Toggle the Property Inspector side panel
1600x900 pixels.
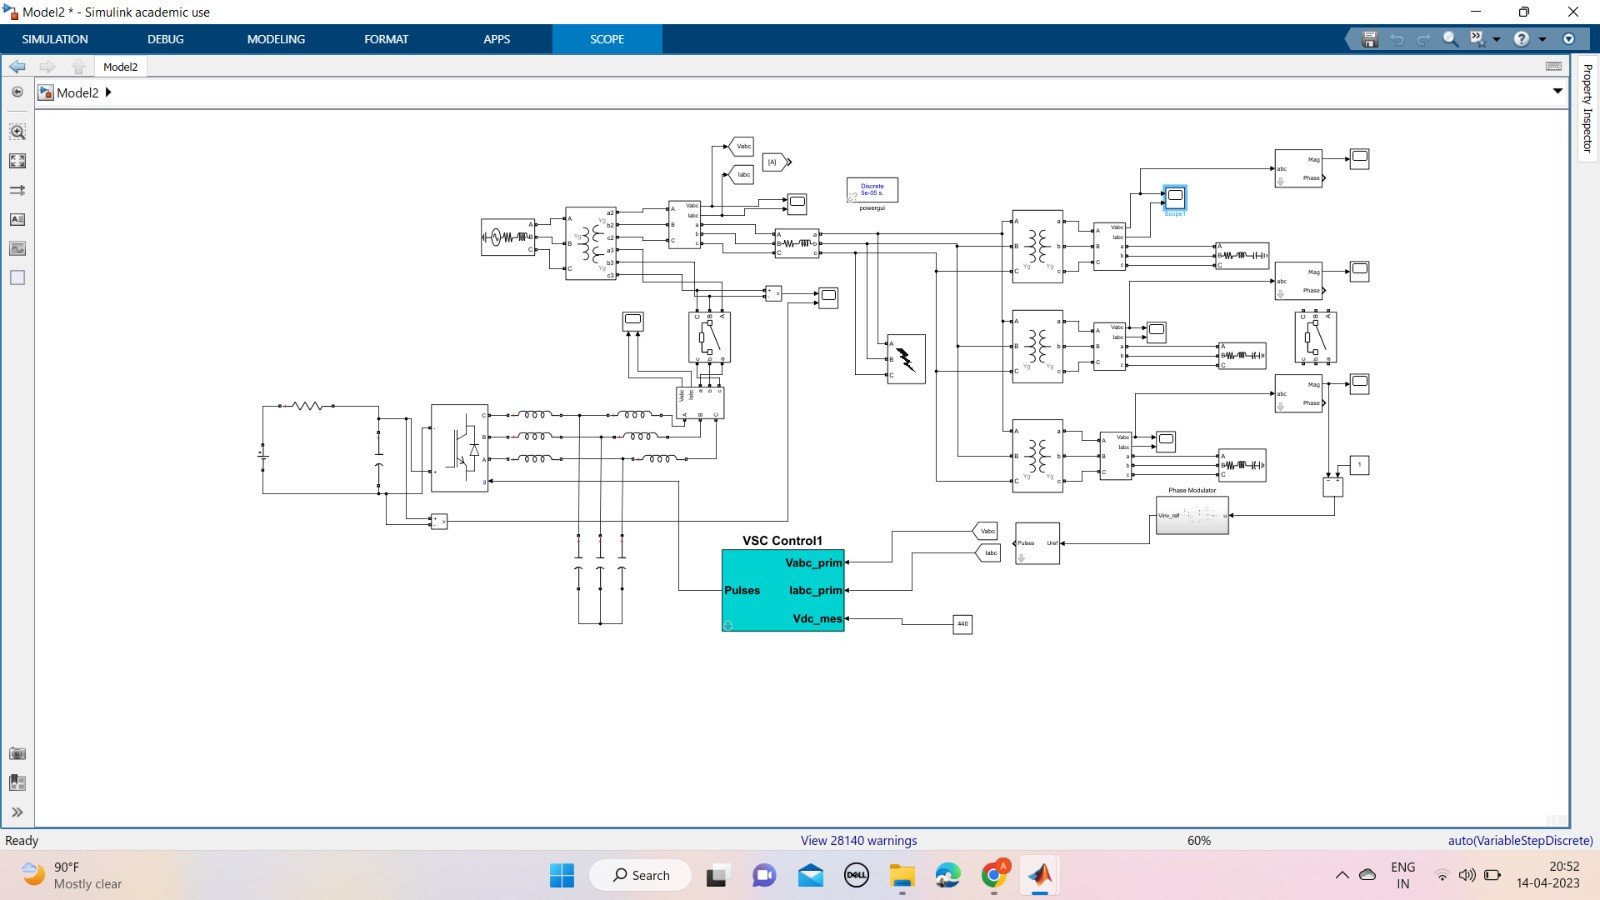(1587, 108)
